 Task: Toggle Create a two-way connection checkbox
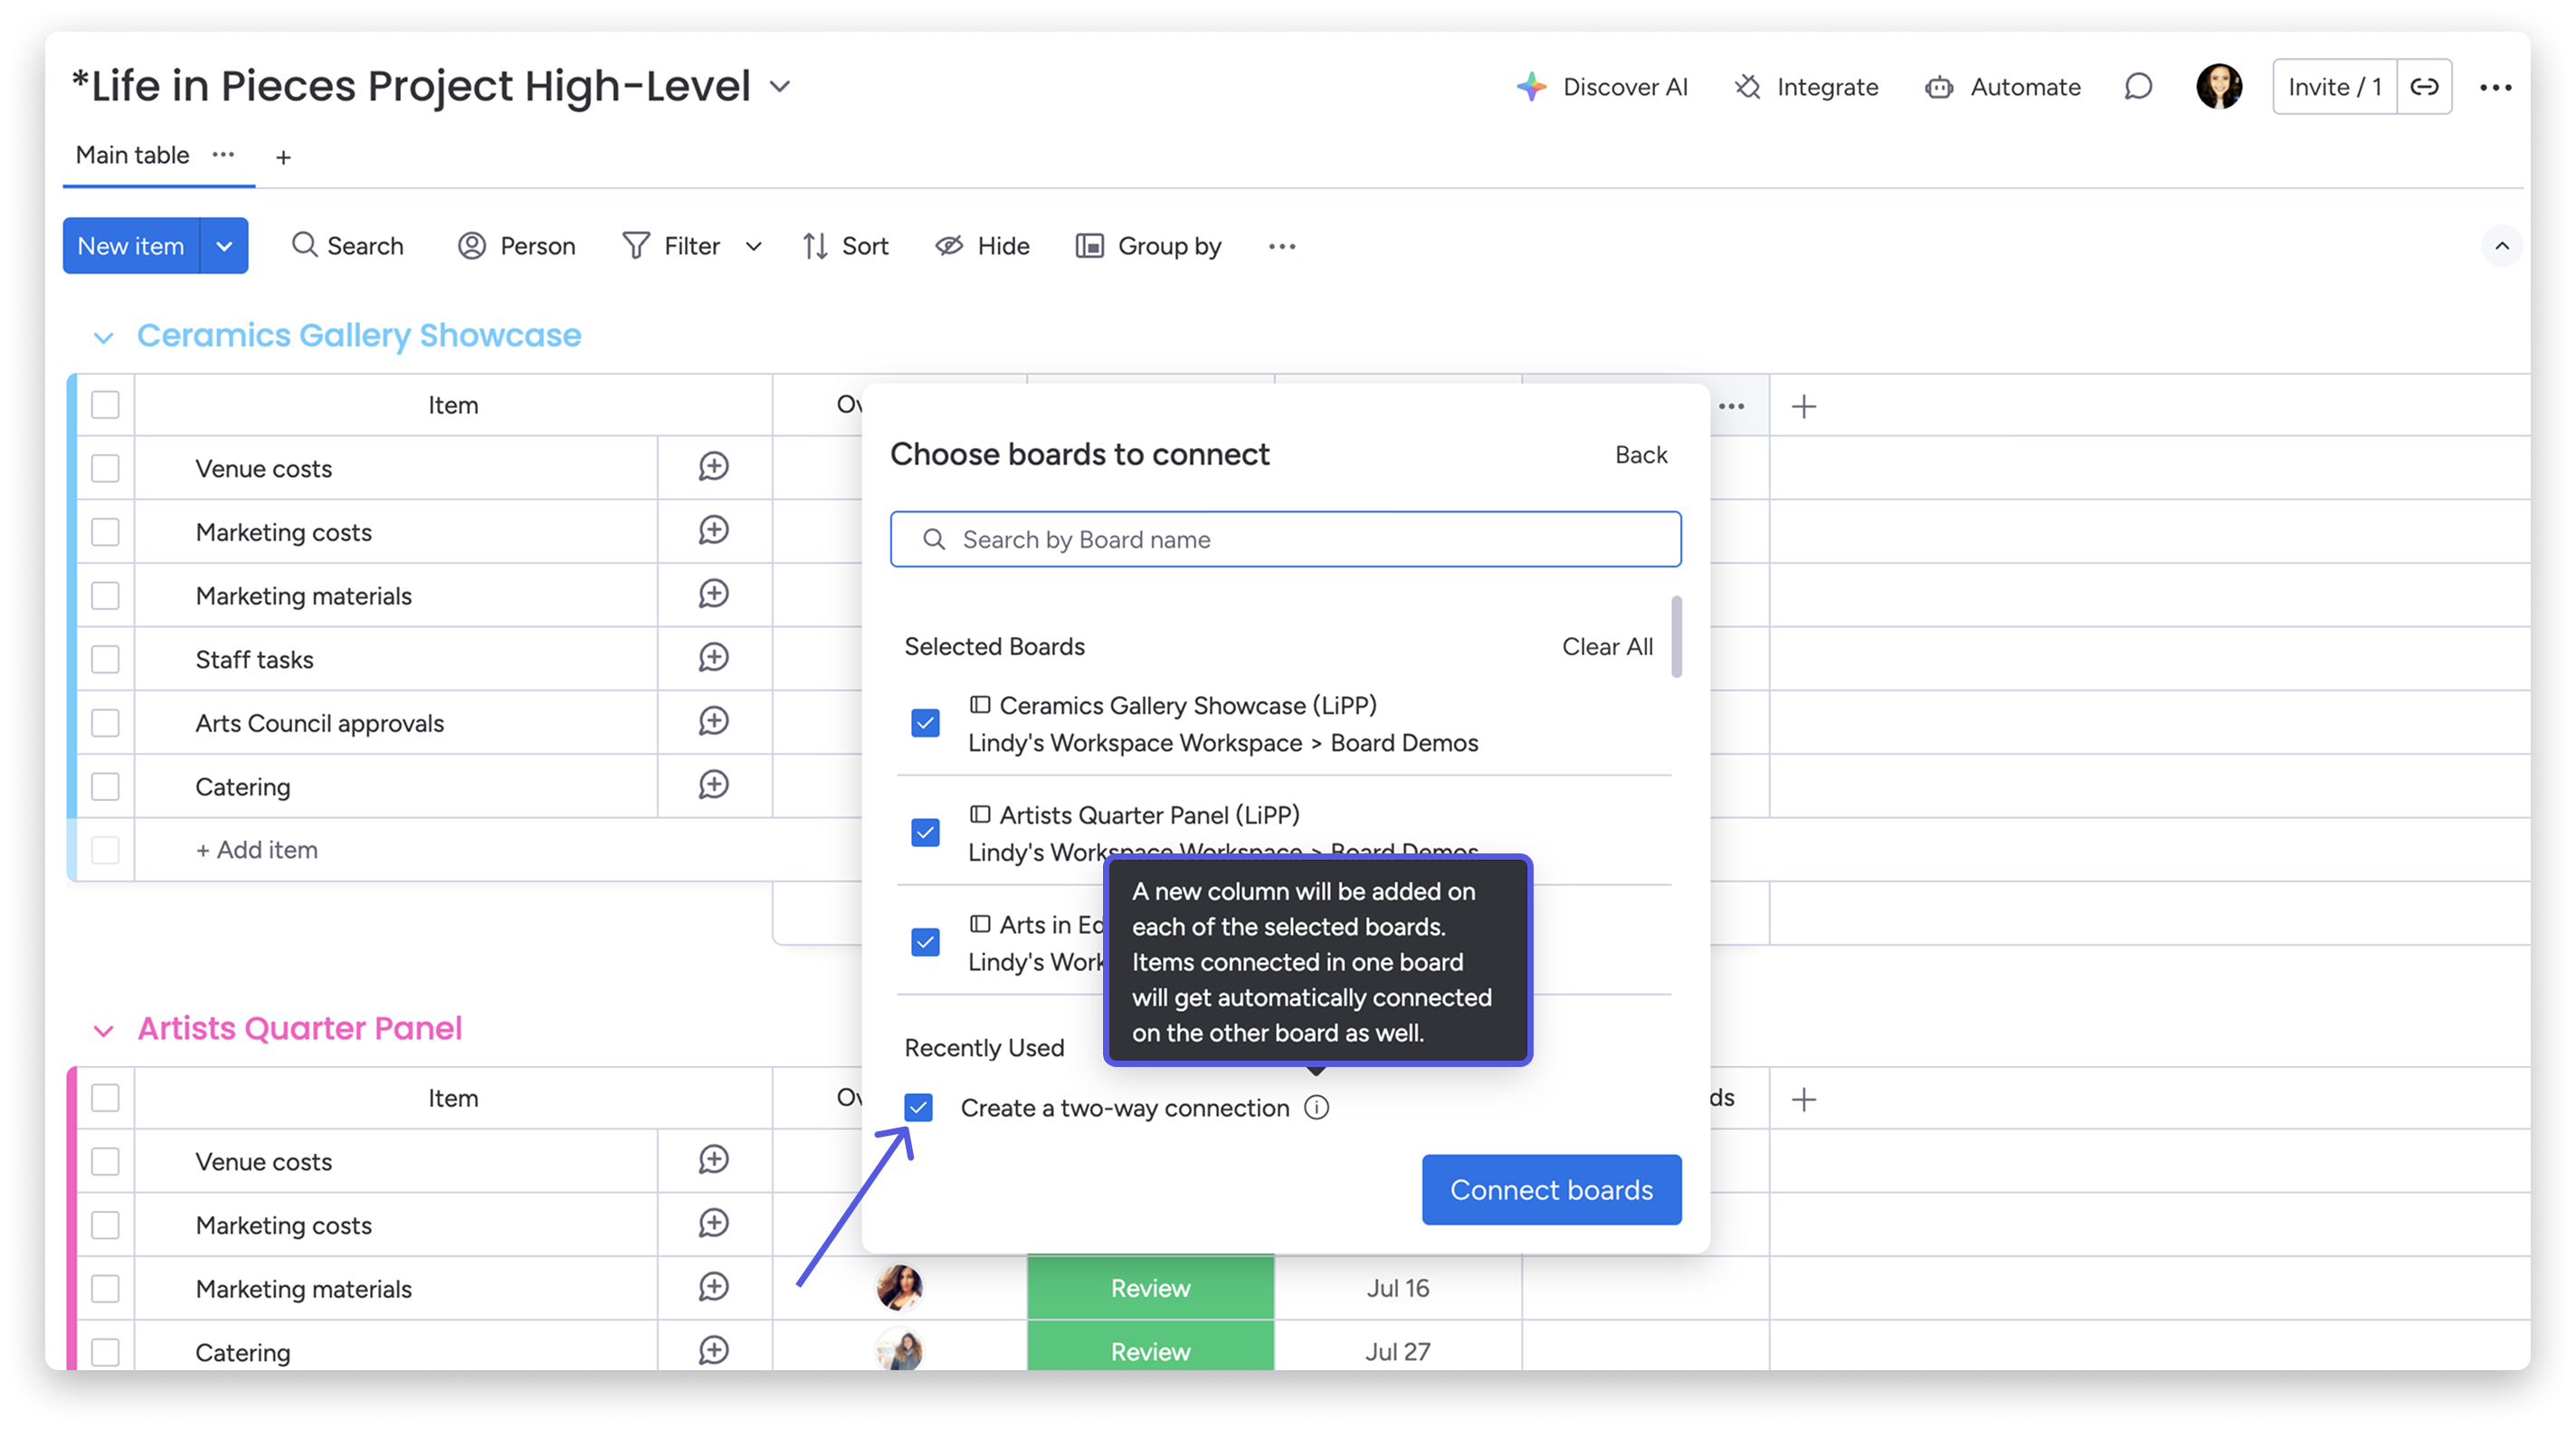point(918,1108)
